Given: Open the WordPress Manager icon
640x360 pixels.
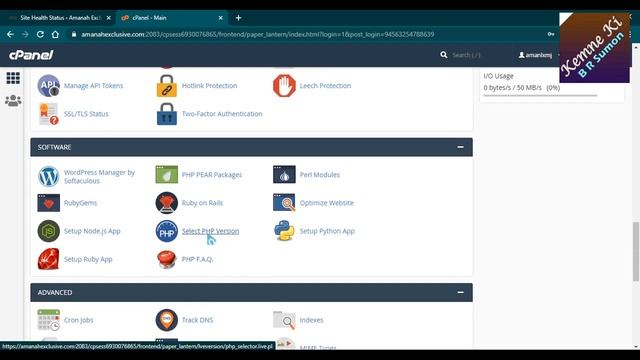Looking at the screenshot, I should [49, 176].
